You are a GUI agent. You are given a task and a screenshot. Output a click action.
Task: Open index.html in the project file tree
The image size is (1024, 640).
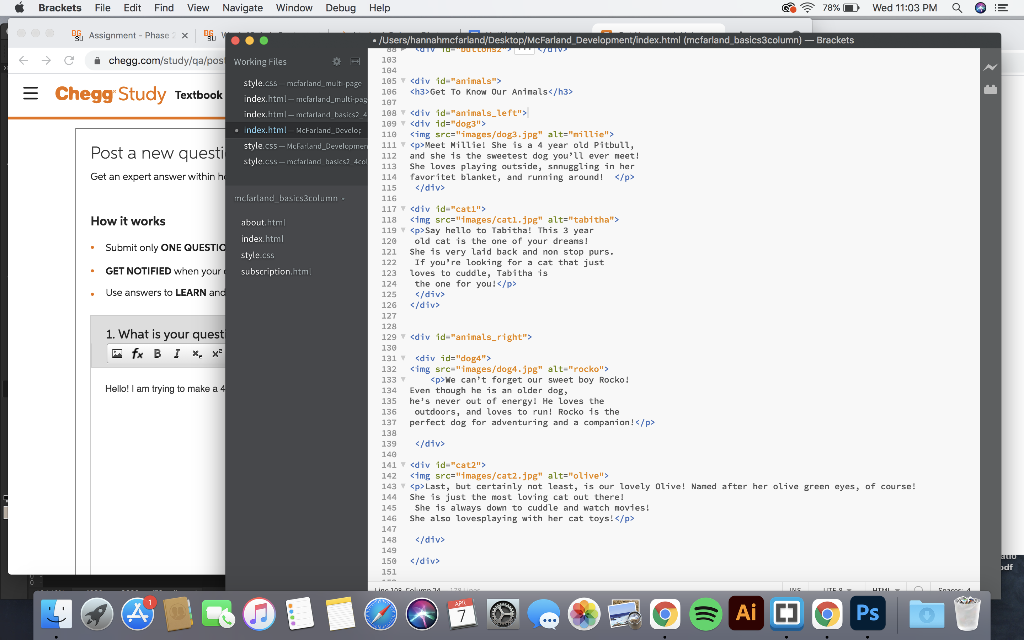(x=263, y=239)
